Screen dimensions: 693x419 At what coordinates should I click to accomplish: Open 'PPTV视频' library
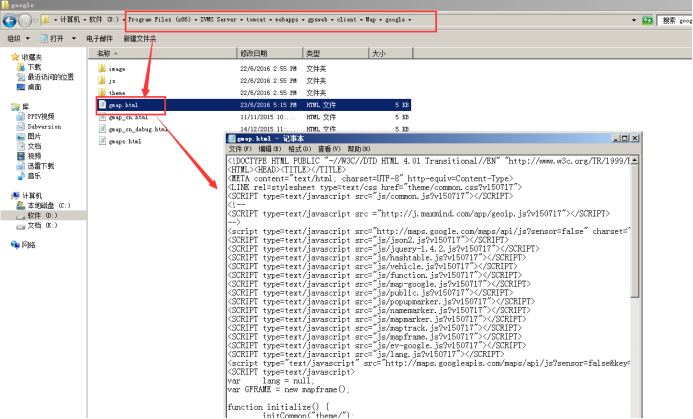point(35,117)
